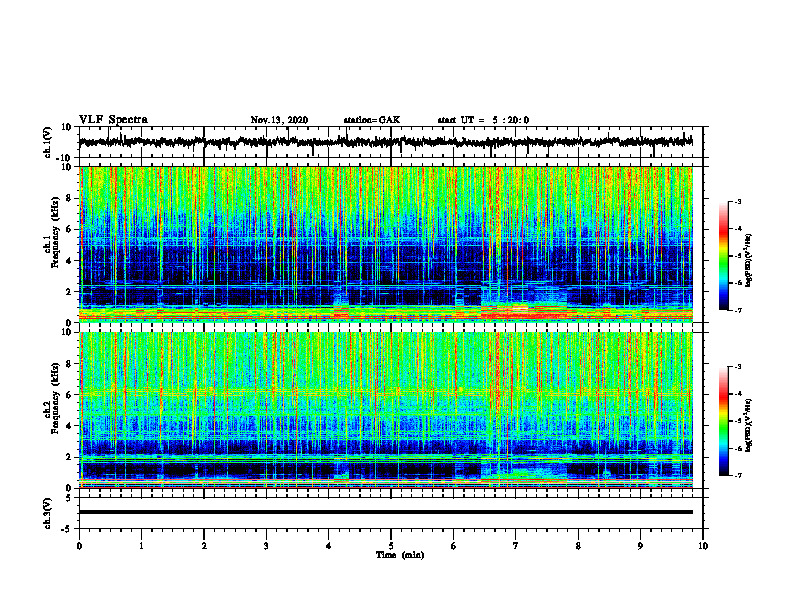Click time-axis tick label "7"
Viewport: 792px width, 612px height.
coord(516,546)
